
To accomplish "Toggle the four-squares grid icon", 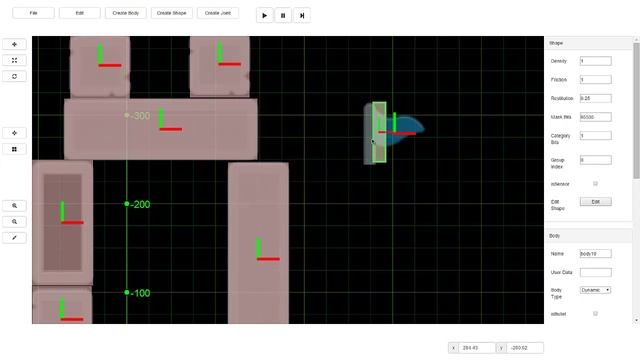I will click(x=14, y=149).
